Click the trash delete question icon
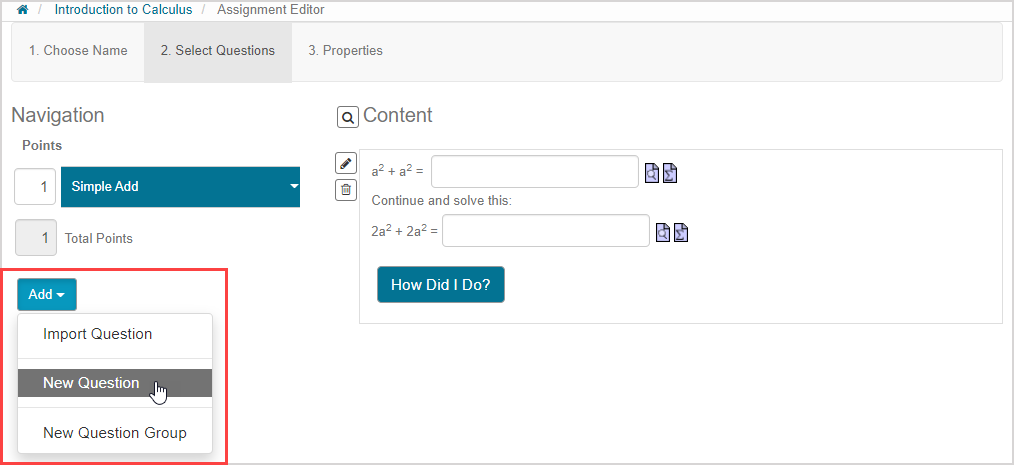 tap(346, 189)
